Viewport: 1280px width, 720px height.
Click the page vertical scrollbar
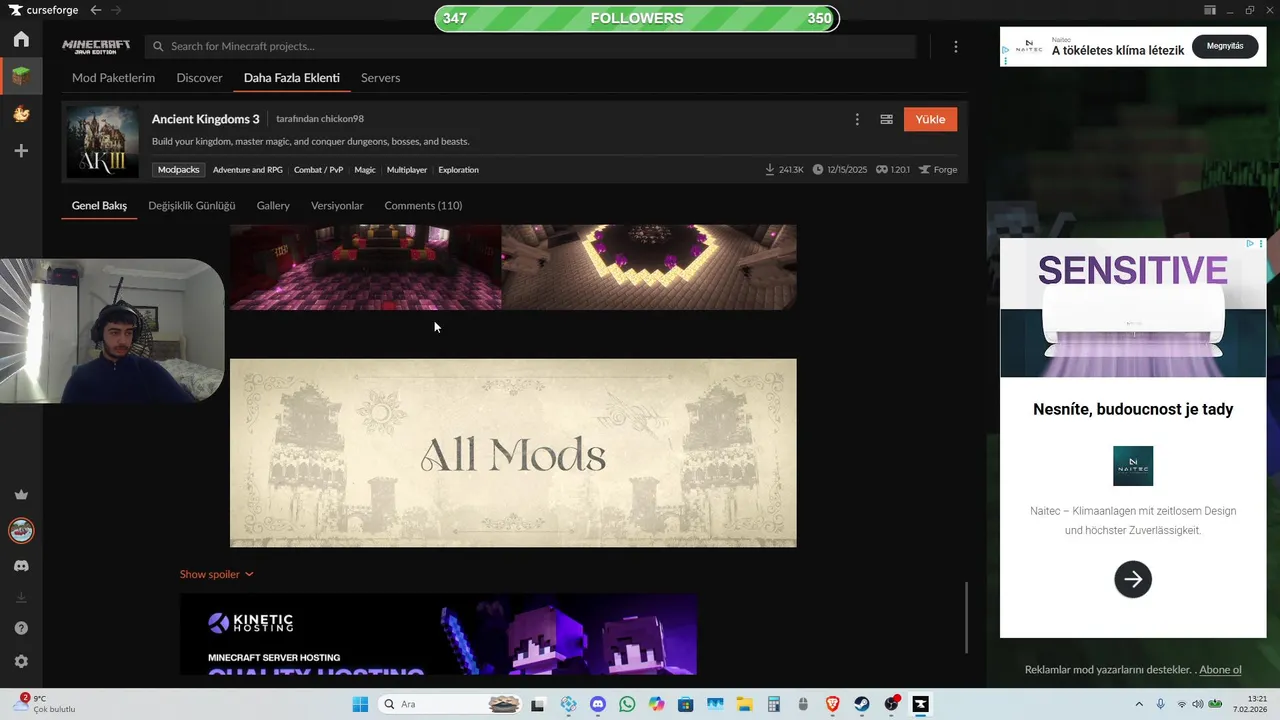(967, 617)
